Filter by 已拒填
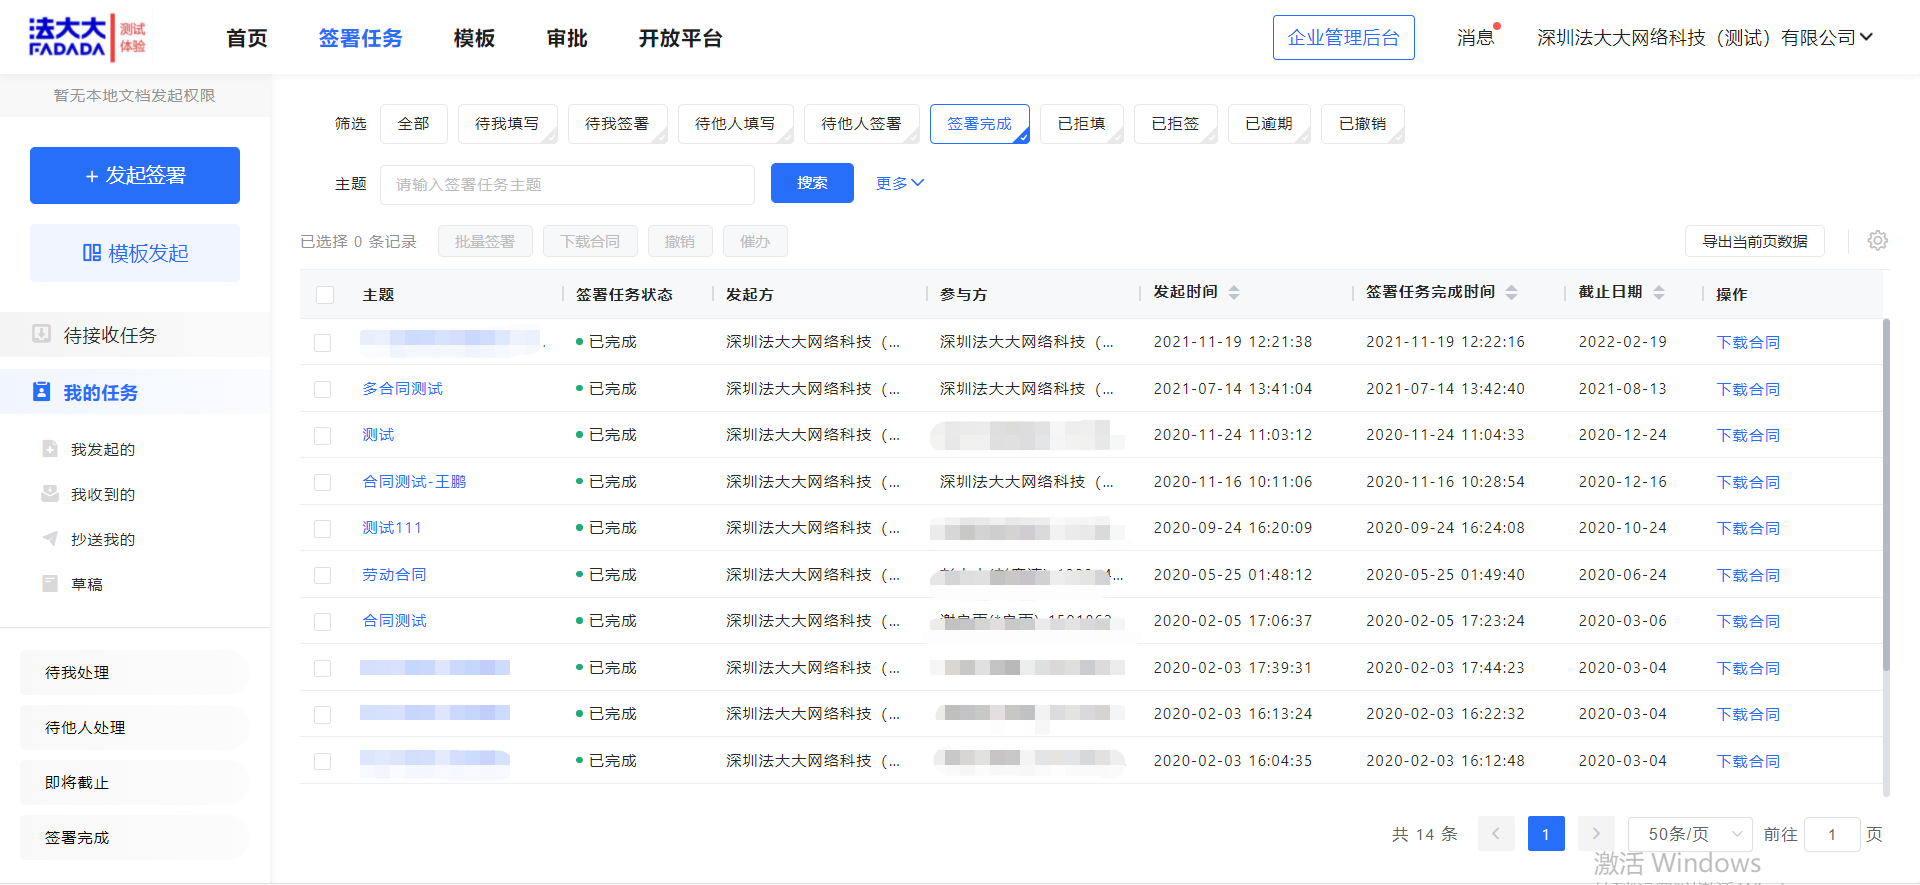The image size is (1920, 885). click(1082, 124)
